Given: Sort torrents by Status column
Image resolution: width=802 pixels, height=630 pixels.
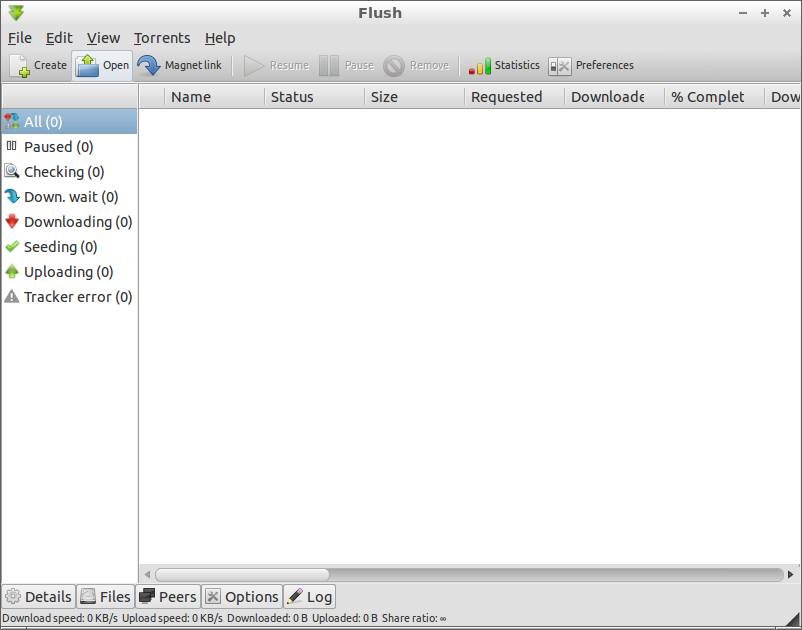Looking at the screenshot, I should [315, 97].
